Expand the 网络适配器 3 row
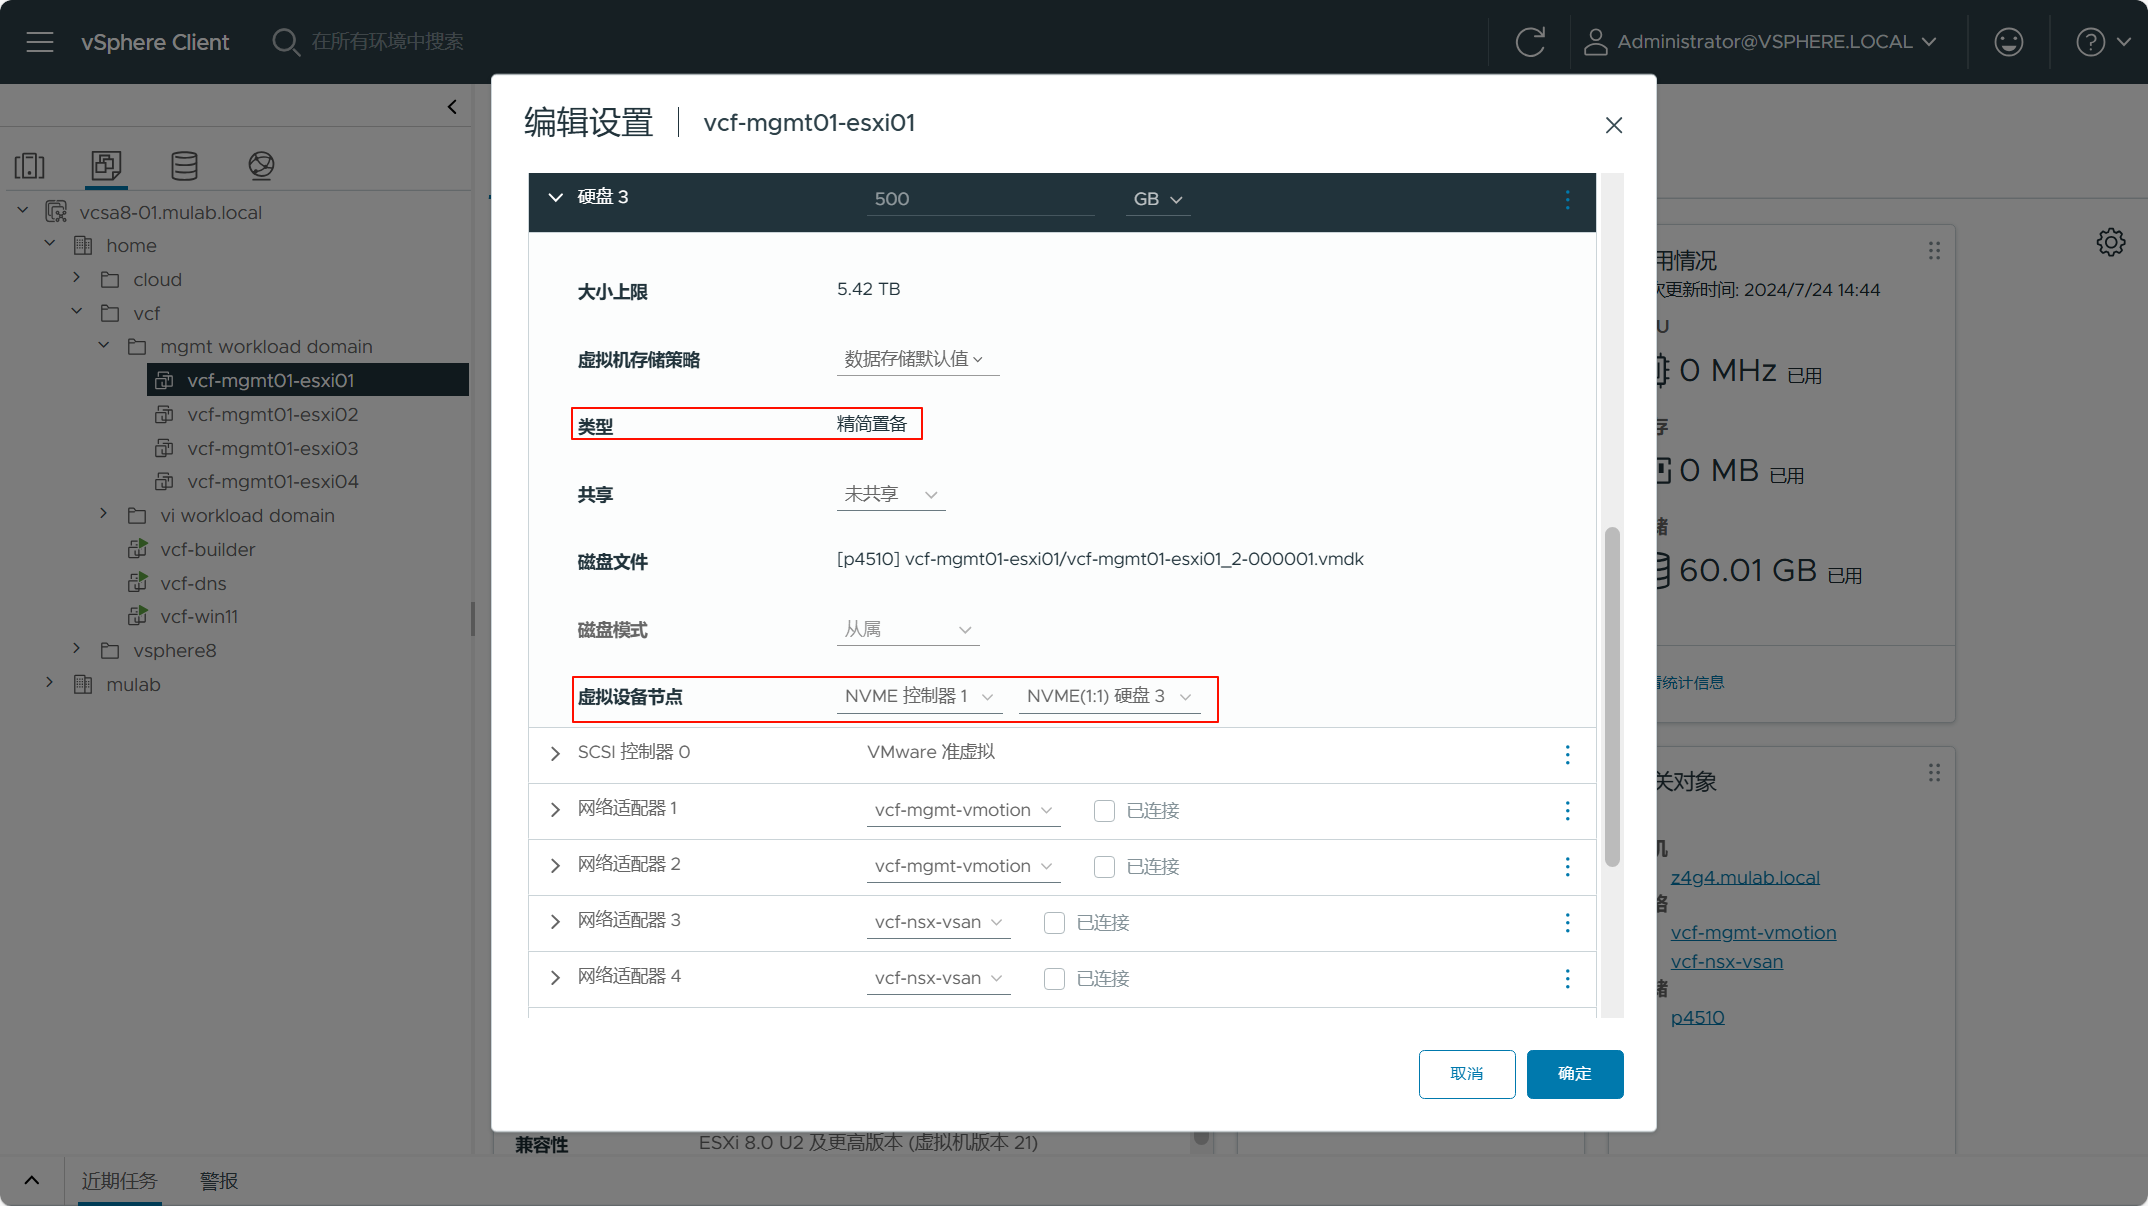The image size is (2148, 1206). (x=555, y=921)
